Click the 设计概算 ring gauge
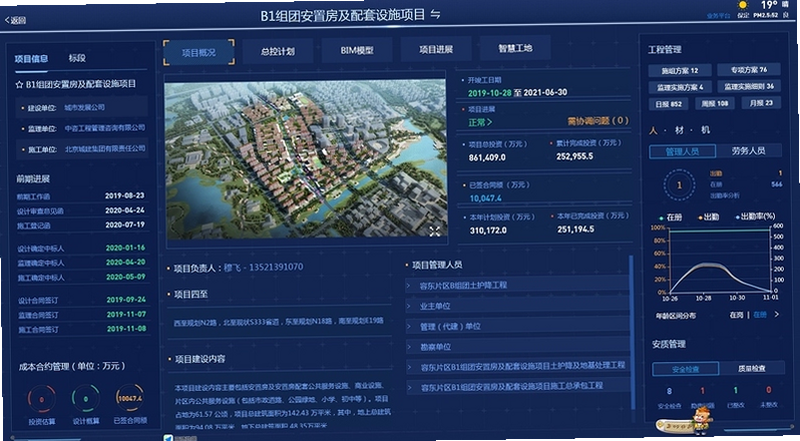 [86, 399]
